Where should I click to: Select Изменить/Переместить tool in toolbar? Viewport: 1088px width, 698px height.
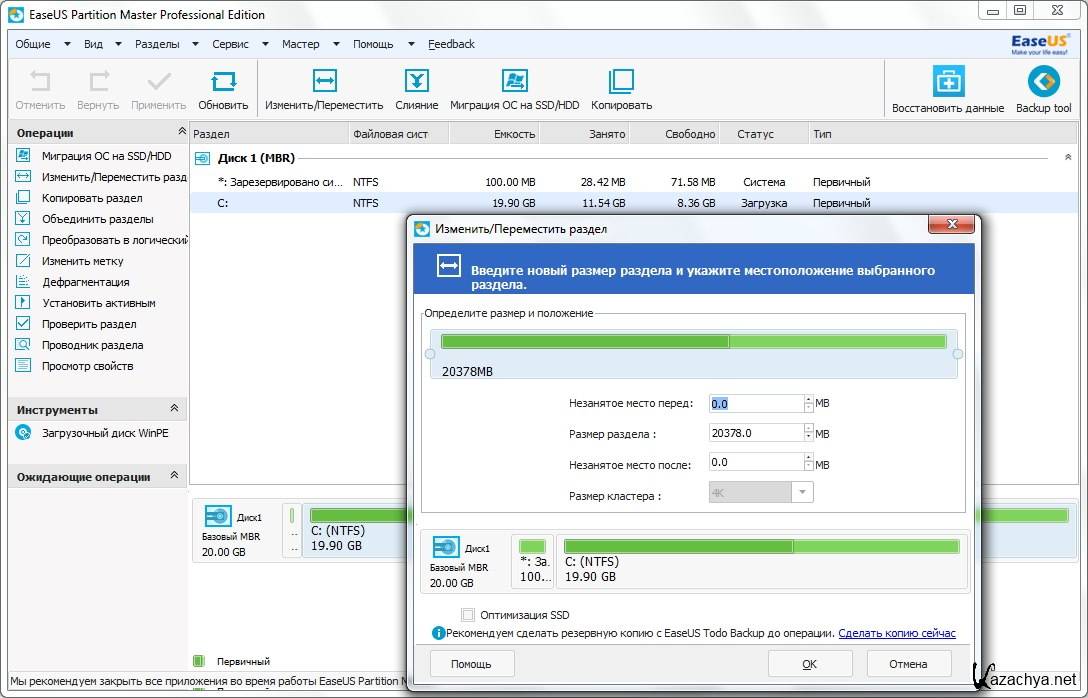coord(324,82)
